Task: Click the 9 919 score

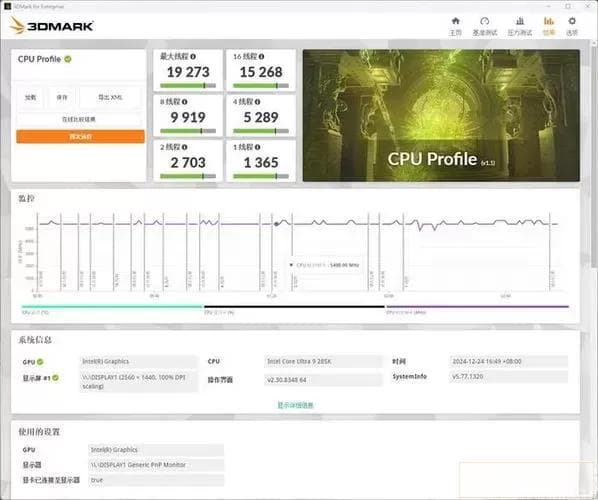Action: coord(188,117)
